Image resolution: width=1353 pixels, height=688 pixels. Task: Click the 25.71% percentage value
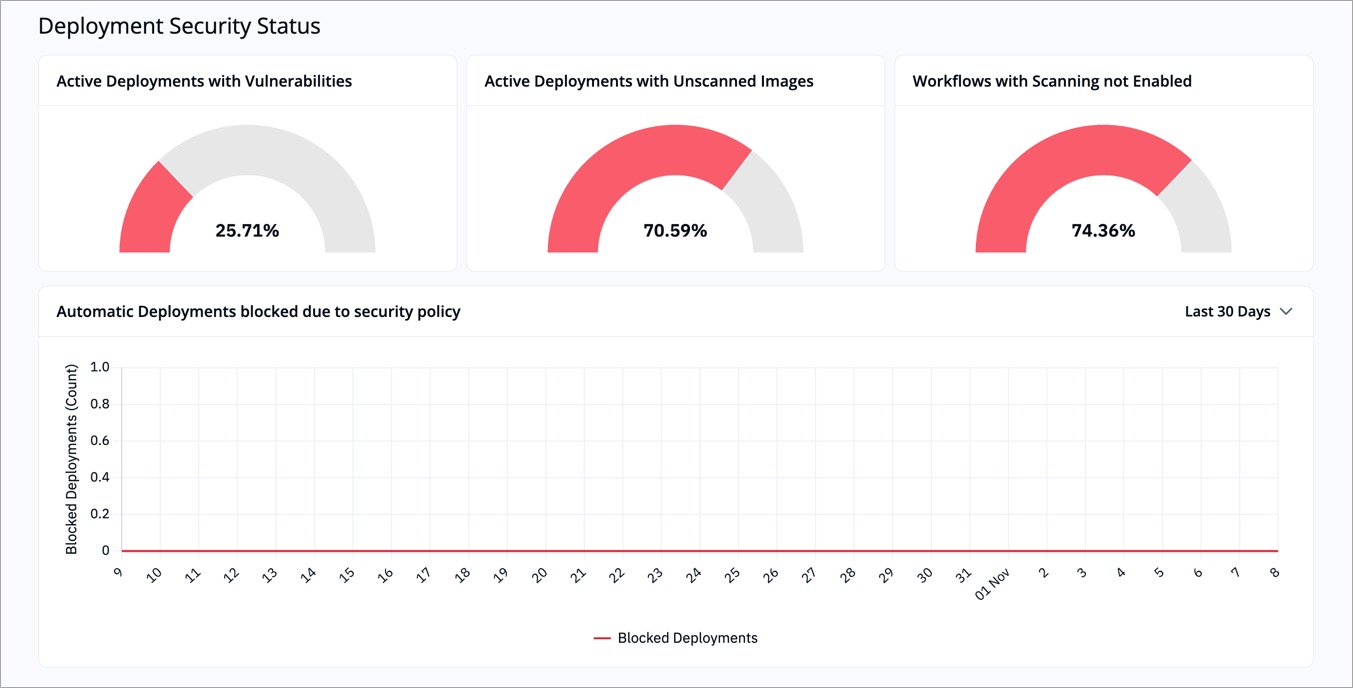click(x=247, y=230)
